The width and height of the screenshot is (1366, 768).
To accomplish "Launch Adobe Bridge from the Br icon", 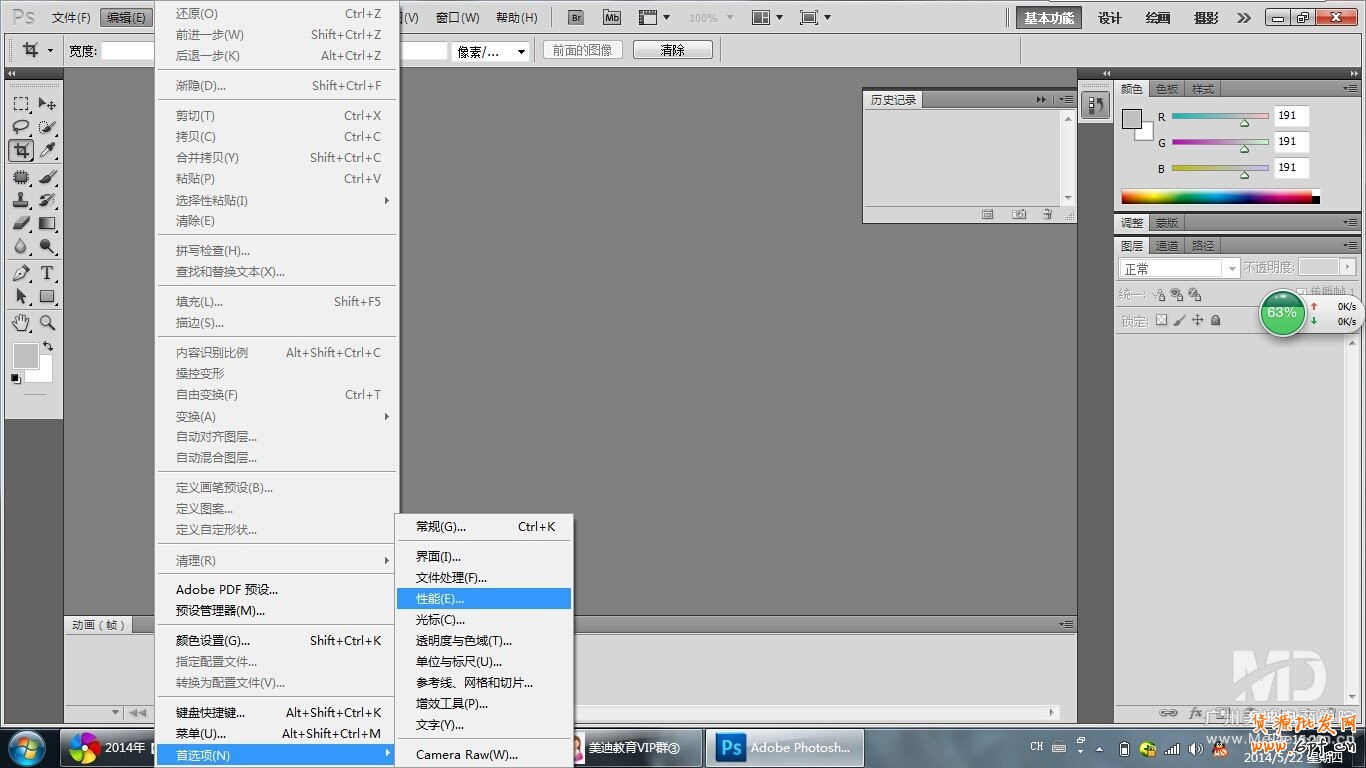I will pyautogui.click(x=575, y=18).
